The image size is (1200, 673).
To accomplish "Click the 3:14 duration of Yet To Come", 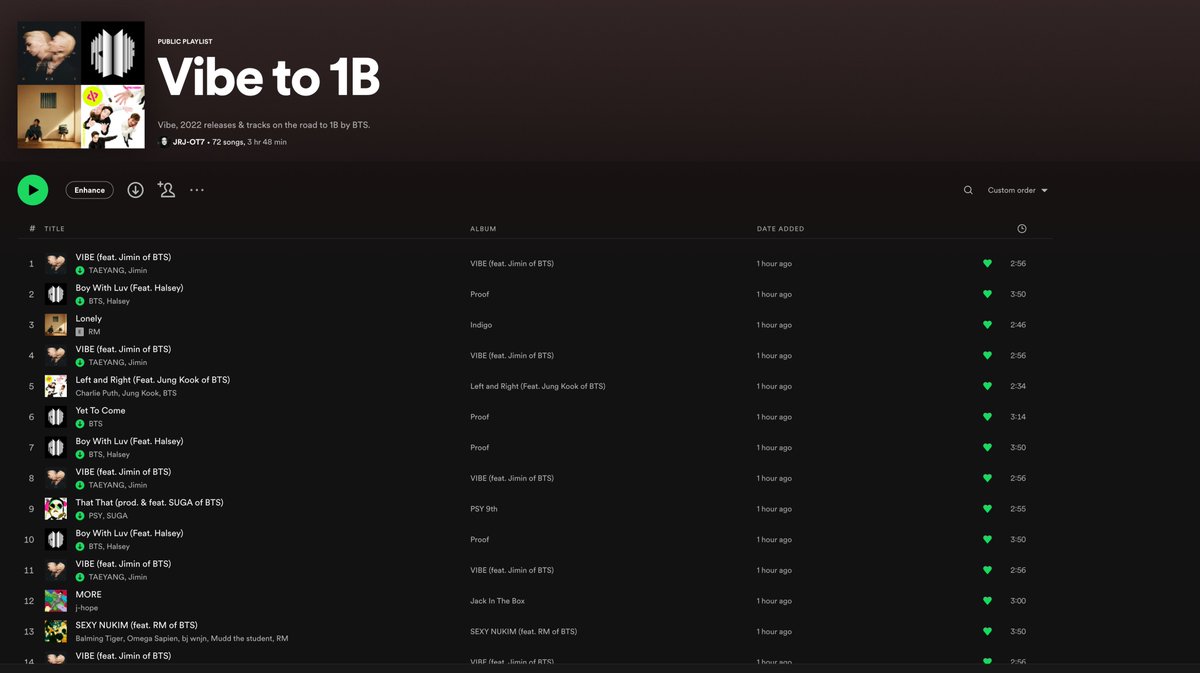I will [x=1018, y=417].
